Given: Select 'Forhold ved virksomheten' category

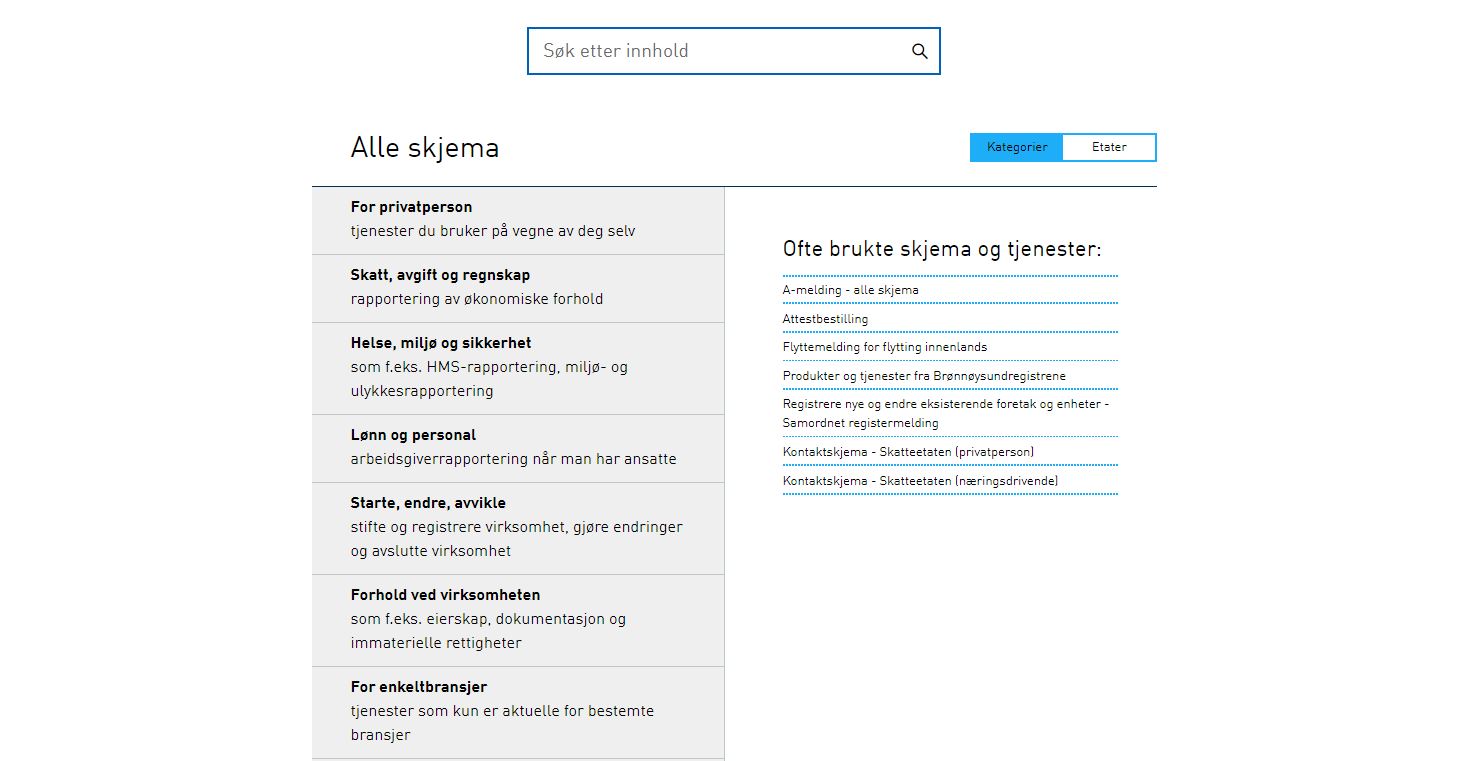Looking at the screenshot, I should point(517,619).
